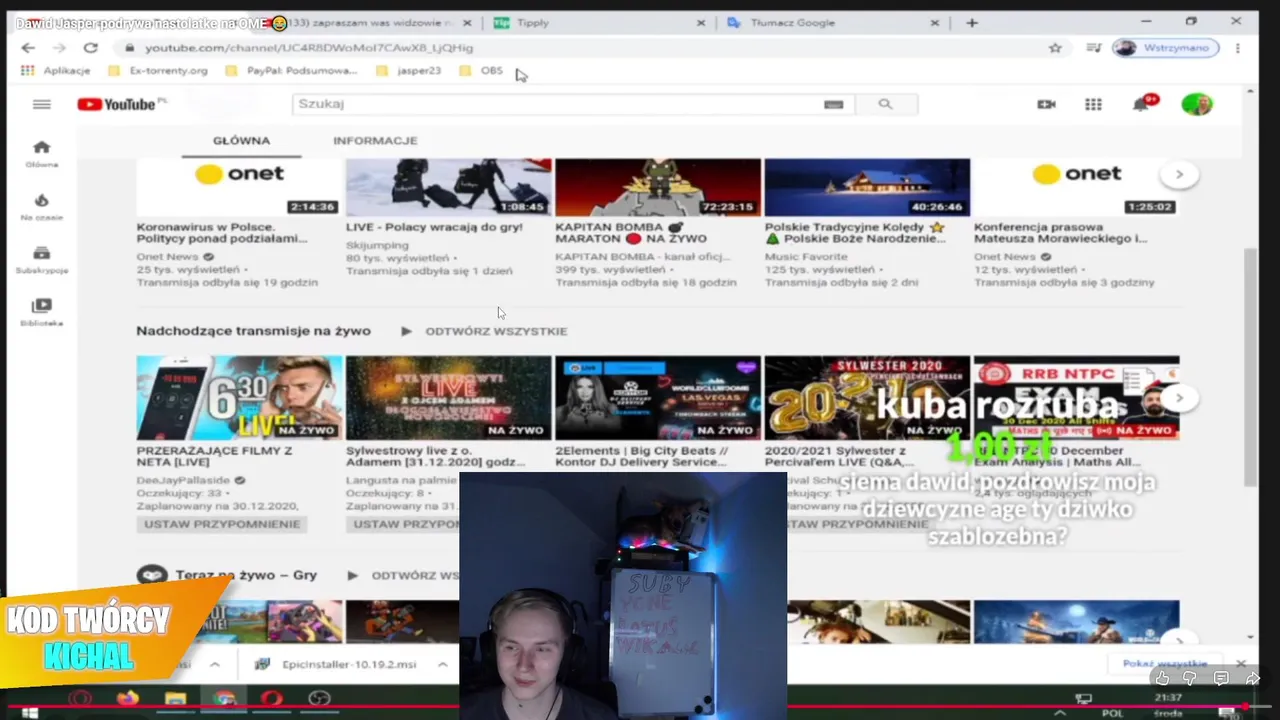Open Główna home in left sidebar
The width and height of the screenshot is (1280, 720).
(41, 153)
